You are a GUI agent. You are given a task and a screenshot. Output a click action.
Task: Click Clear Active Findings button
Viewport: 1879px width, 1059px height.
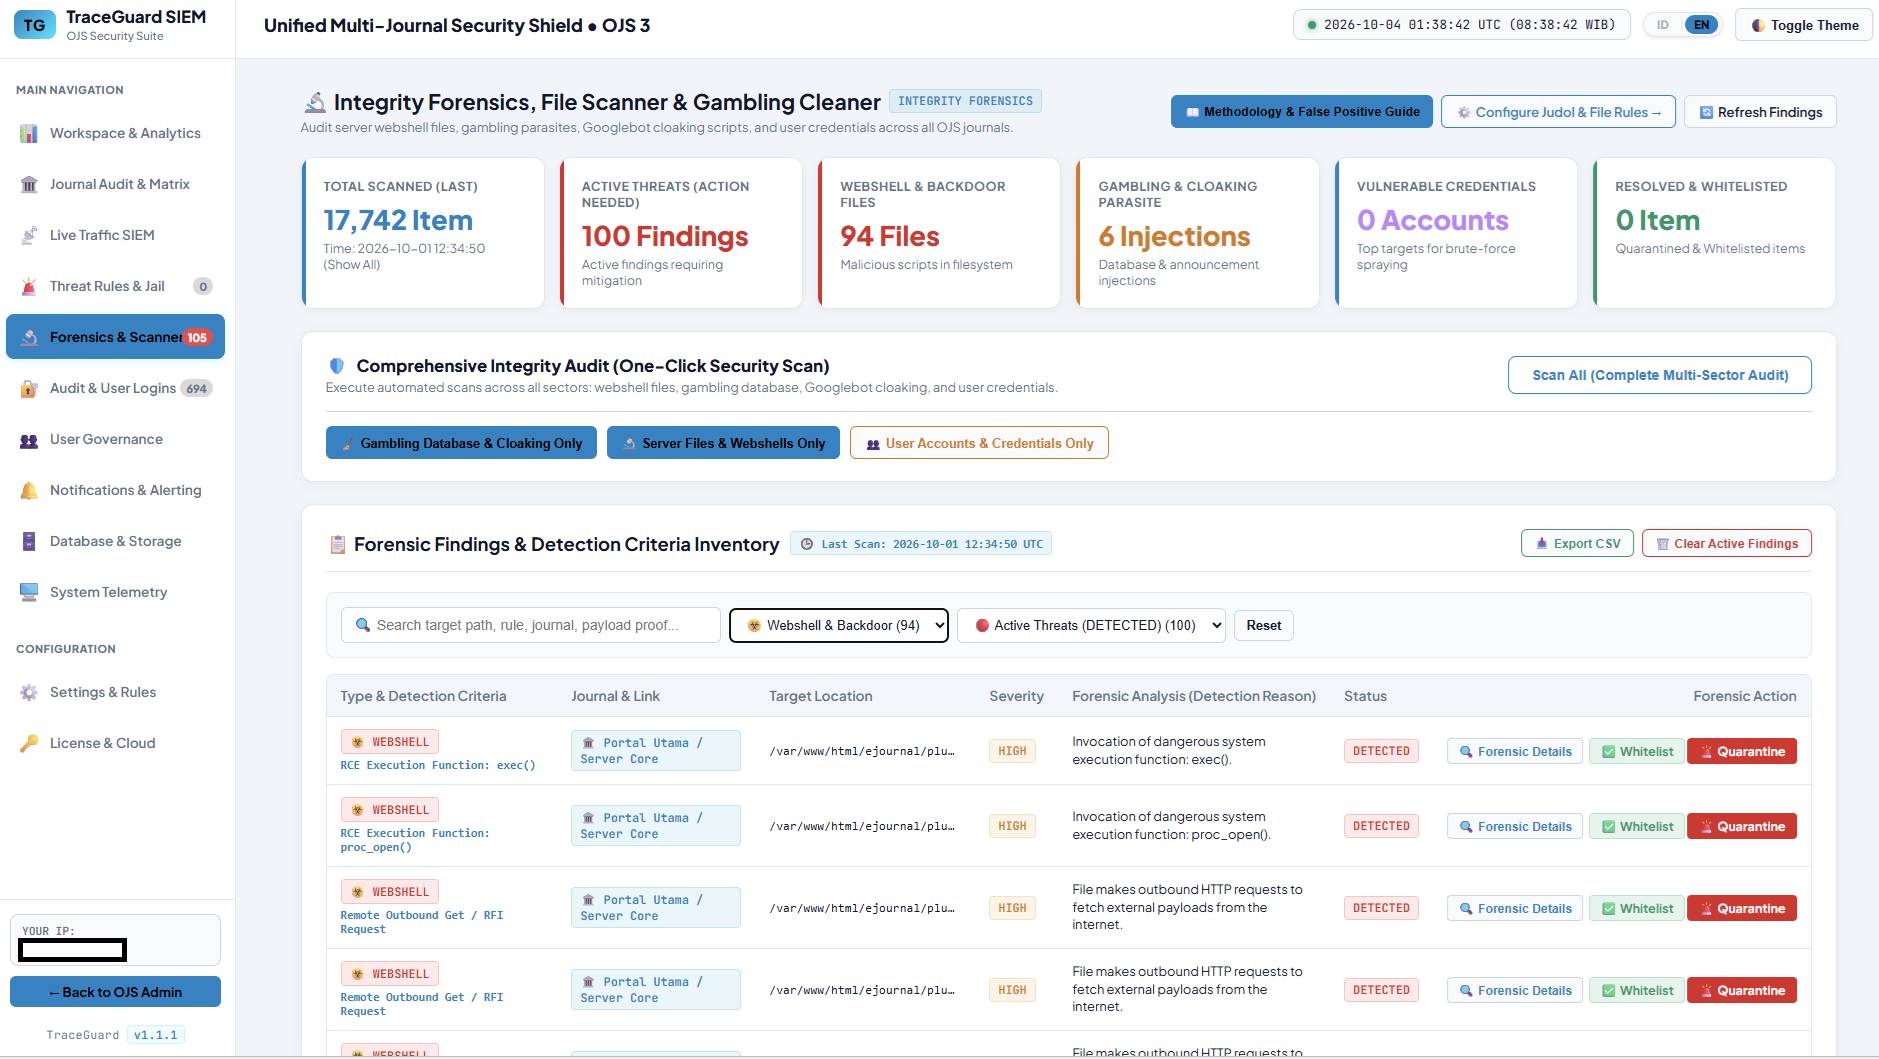tap(1726, 543)
